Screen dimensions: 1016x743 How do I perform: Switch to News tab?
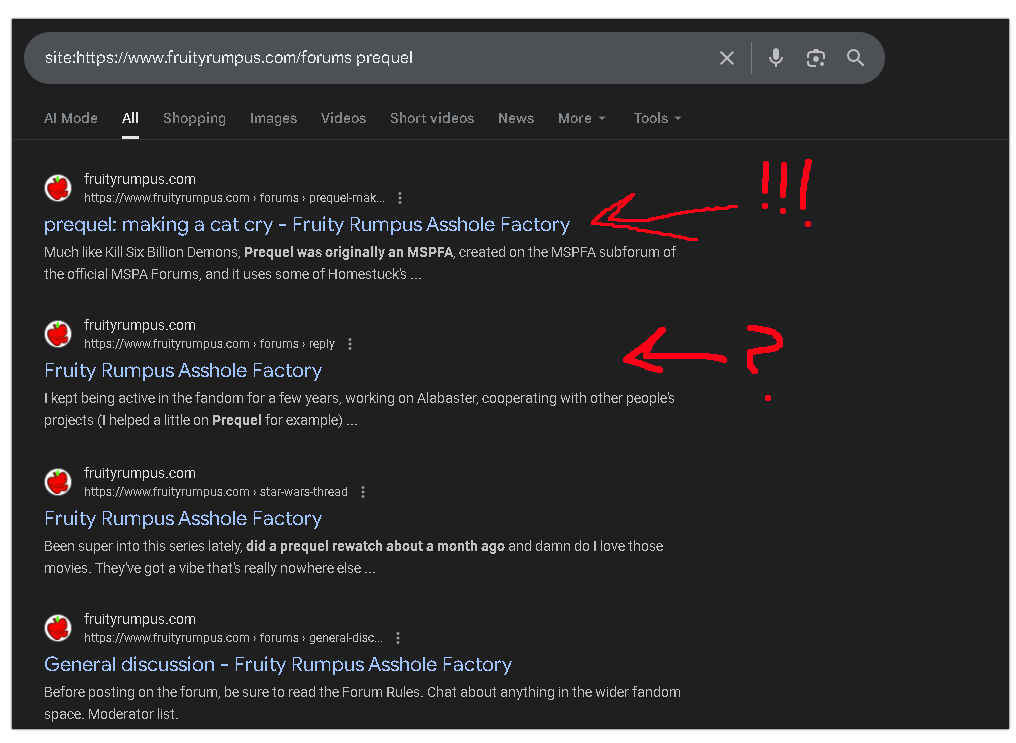coord(516,119)
